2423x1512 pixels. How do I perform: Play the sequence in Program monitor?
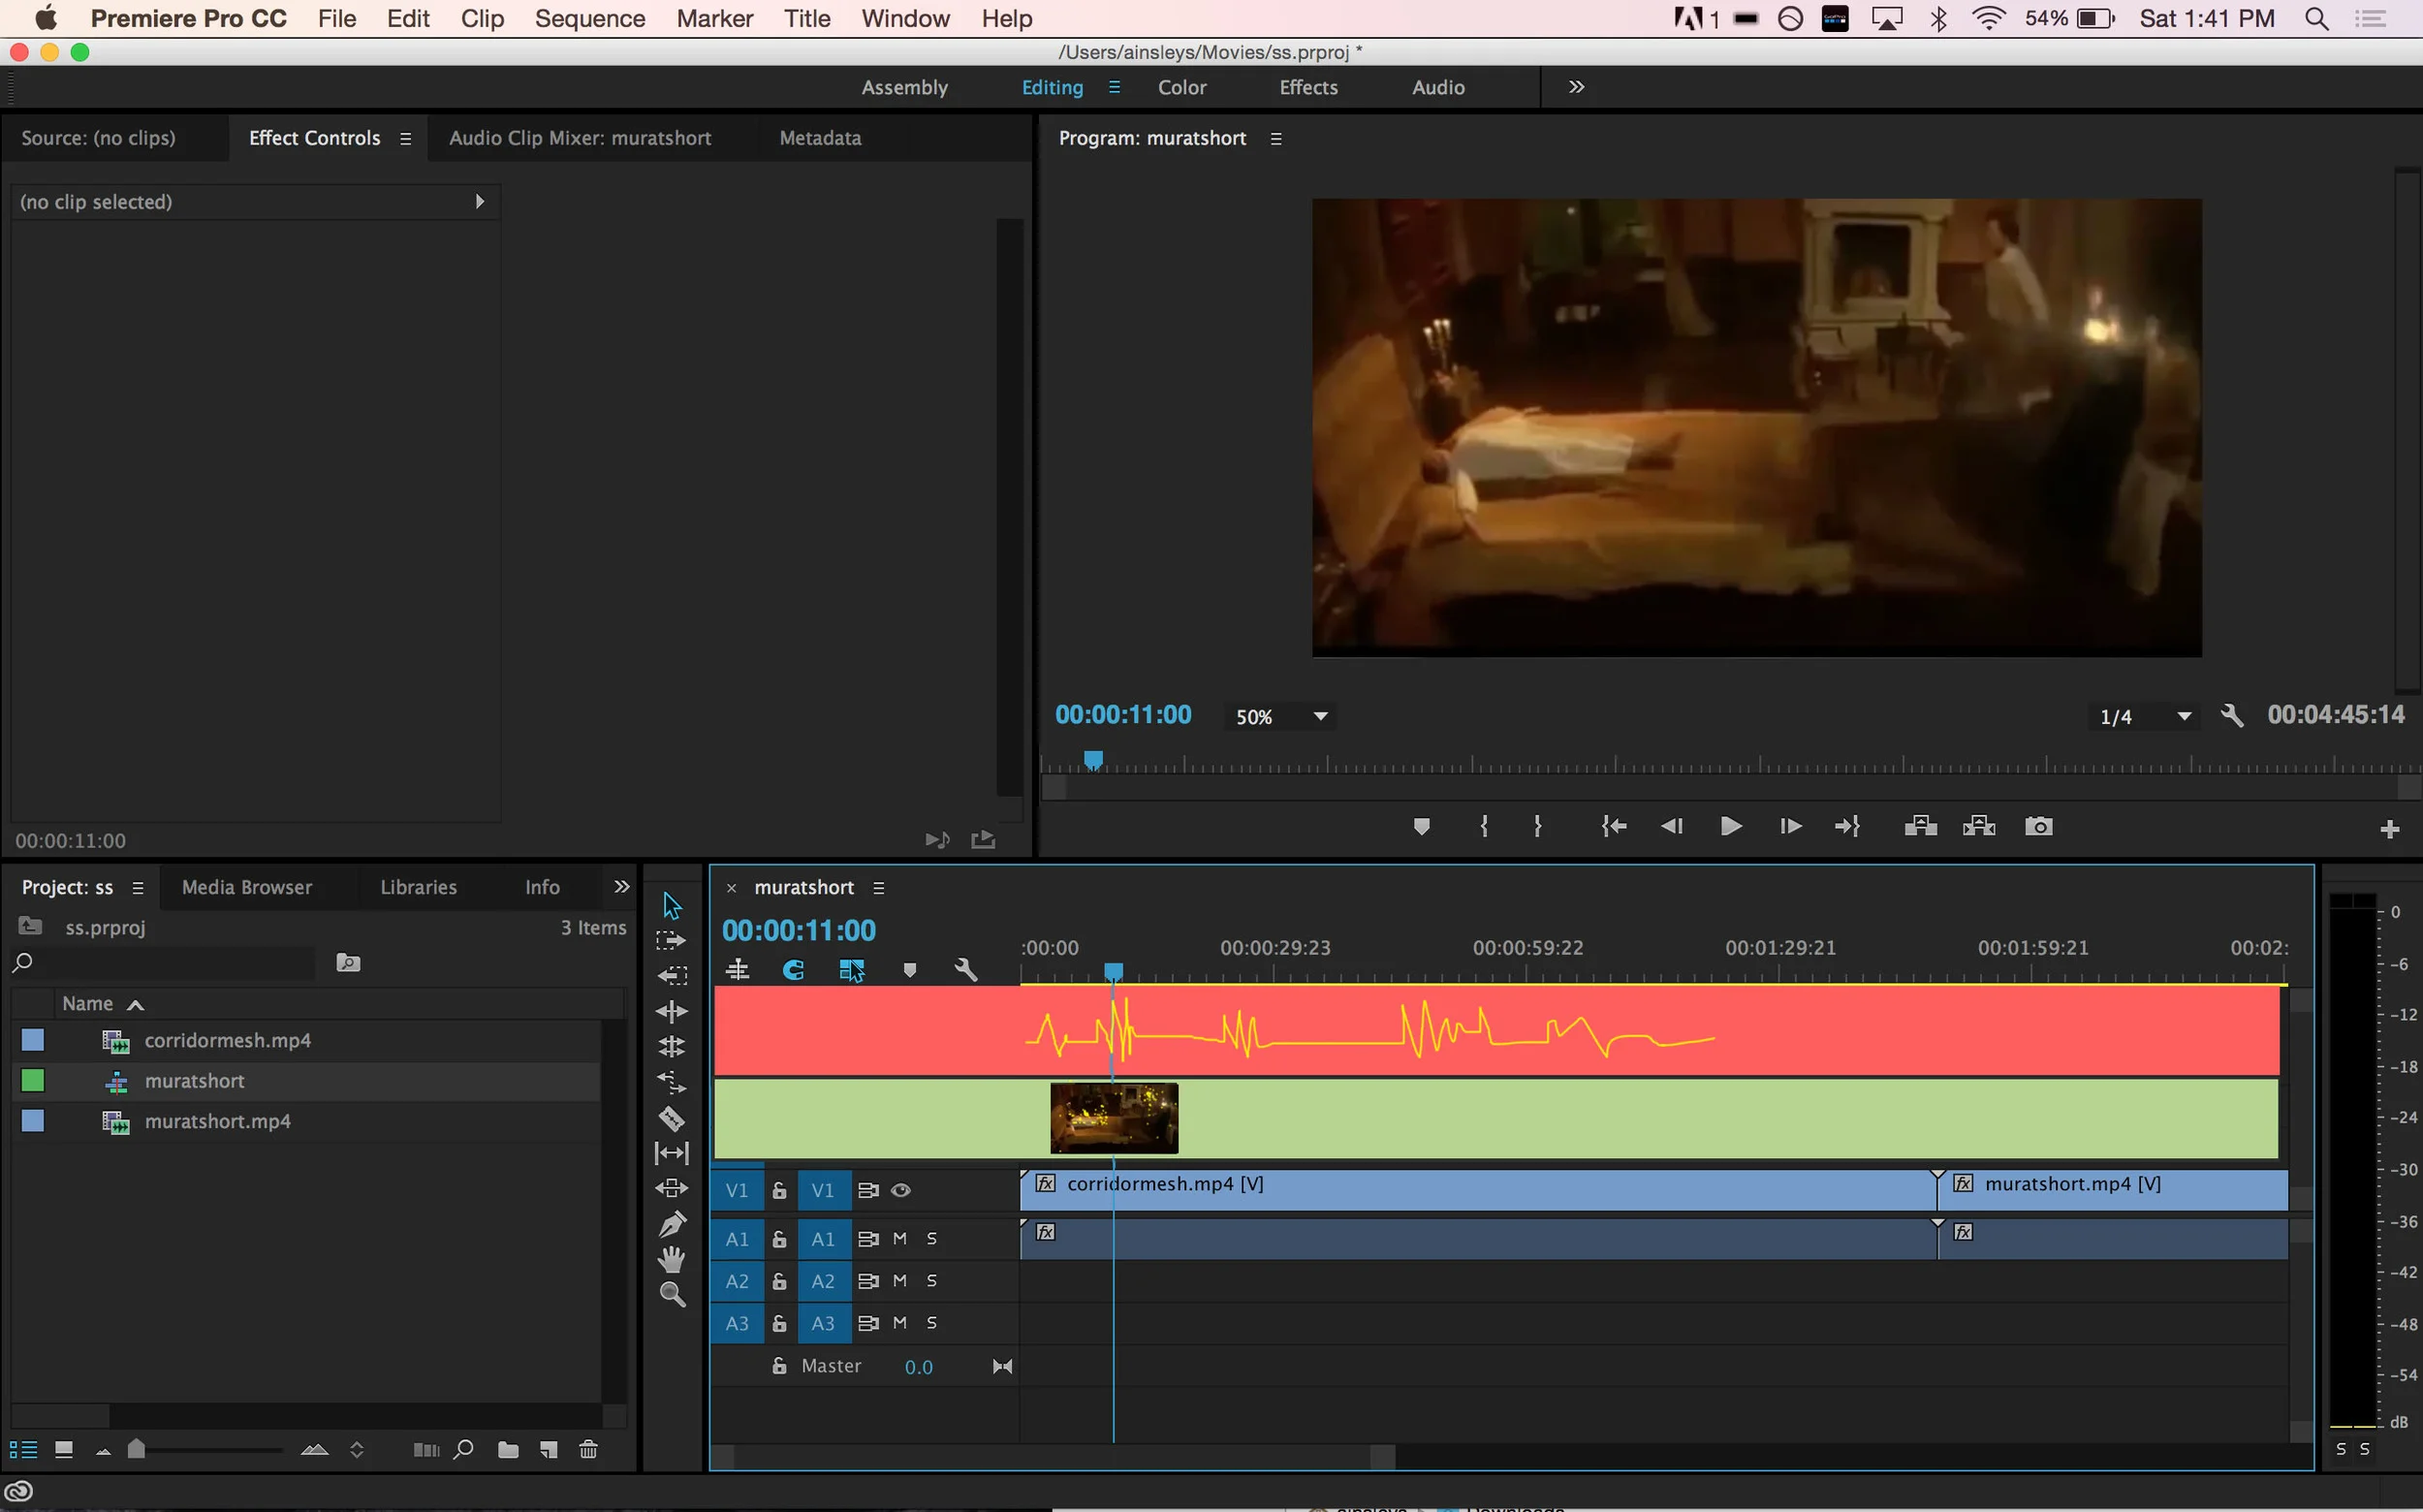tap(1730, 826)
